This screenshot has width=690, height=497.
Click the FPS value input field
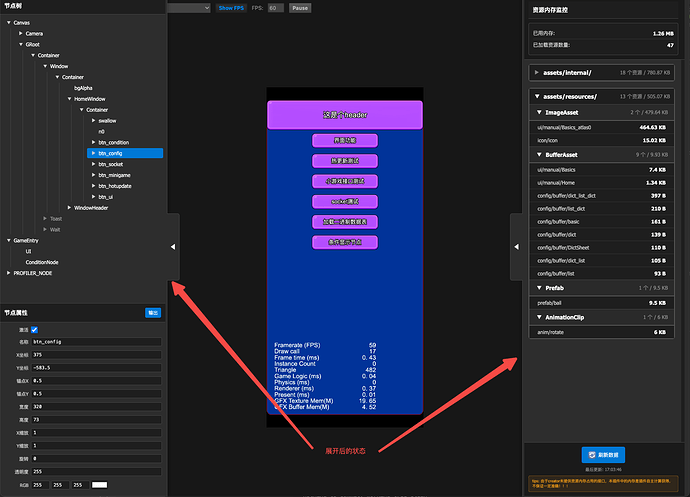coord(276,8)
